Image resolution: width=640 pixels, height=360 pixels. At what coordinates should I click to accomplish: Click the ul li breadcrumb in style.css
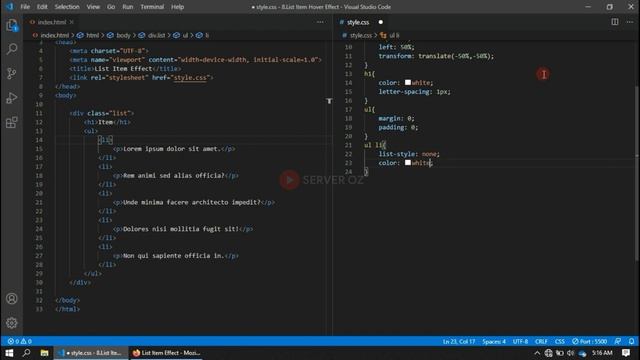click(390, 36)
